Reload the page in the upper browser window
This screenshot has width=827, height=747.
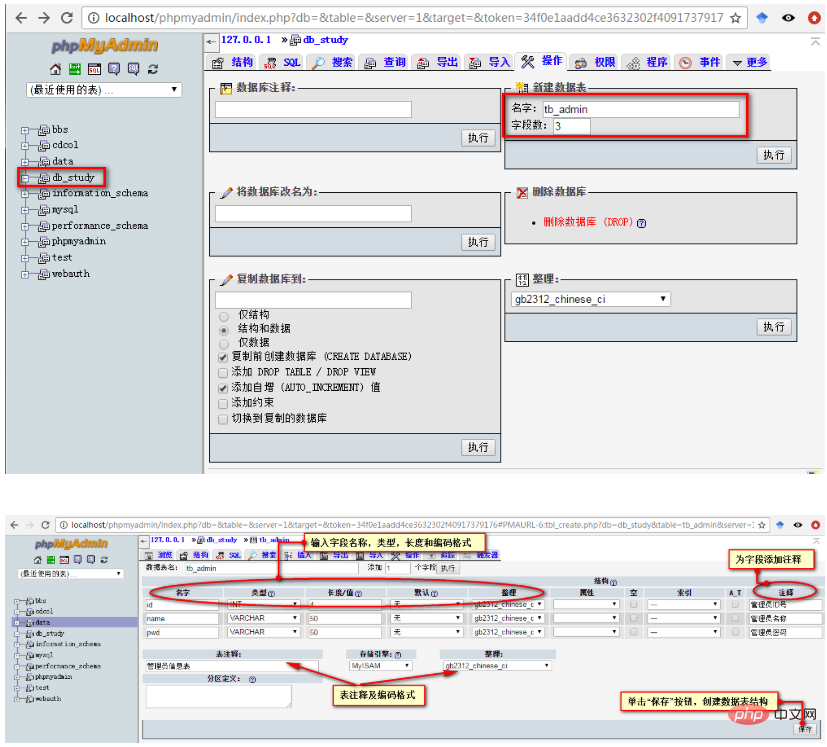66,18
